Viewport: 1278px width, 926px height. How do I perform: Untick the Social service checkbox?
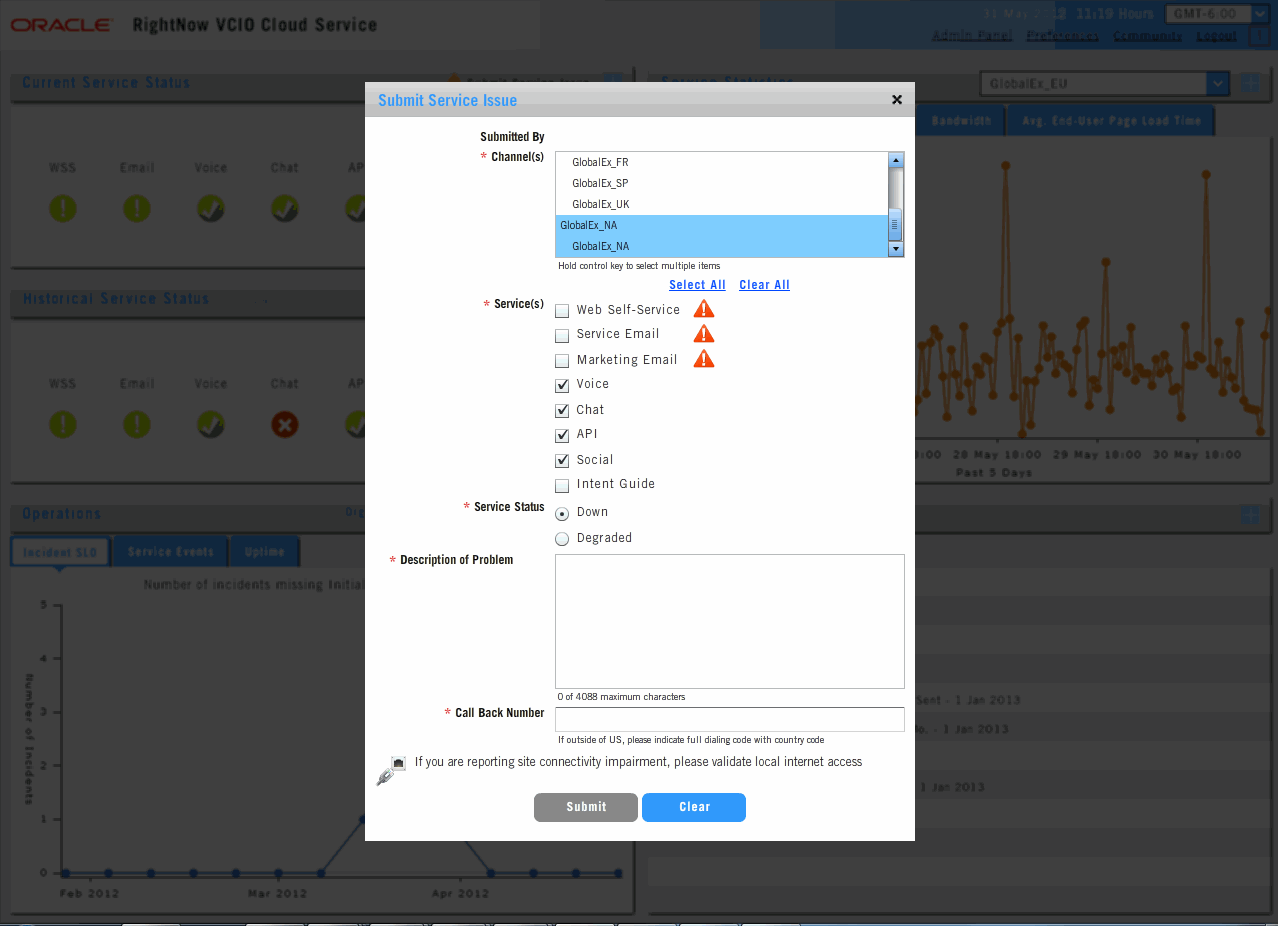562,460
